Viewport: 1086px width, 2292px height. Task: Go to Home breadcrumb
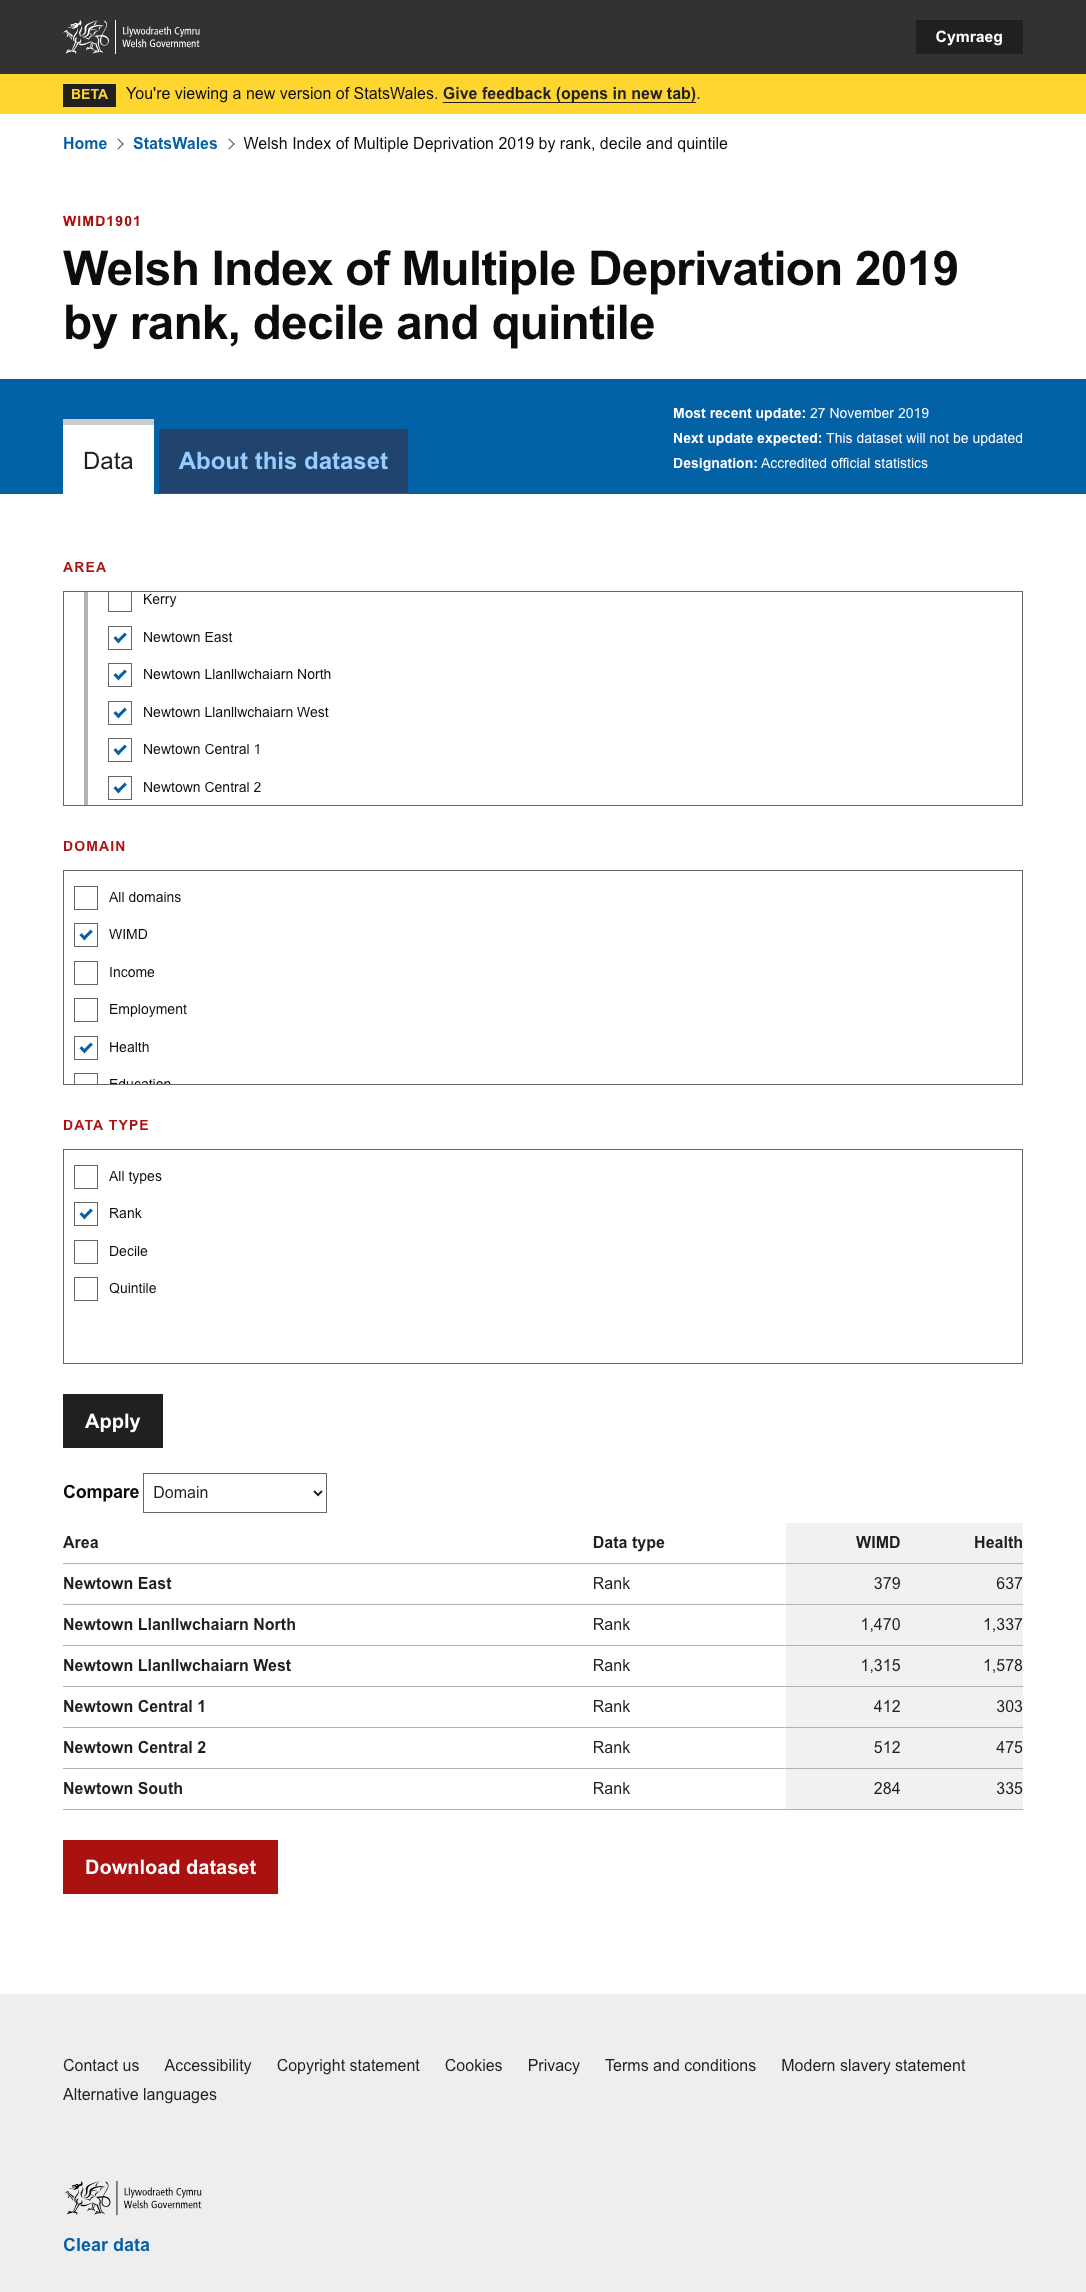[x=85, y=143]
